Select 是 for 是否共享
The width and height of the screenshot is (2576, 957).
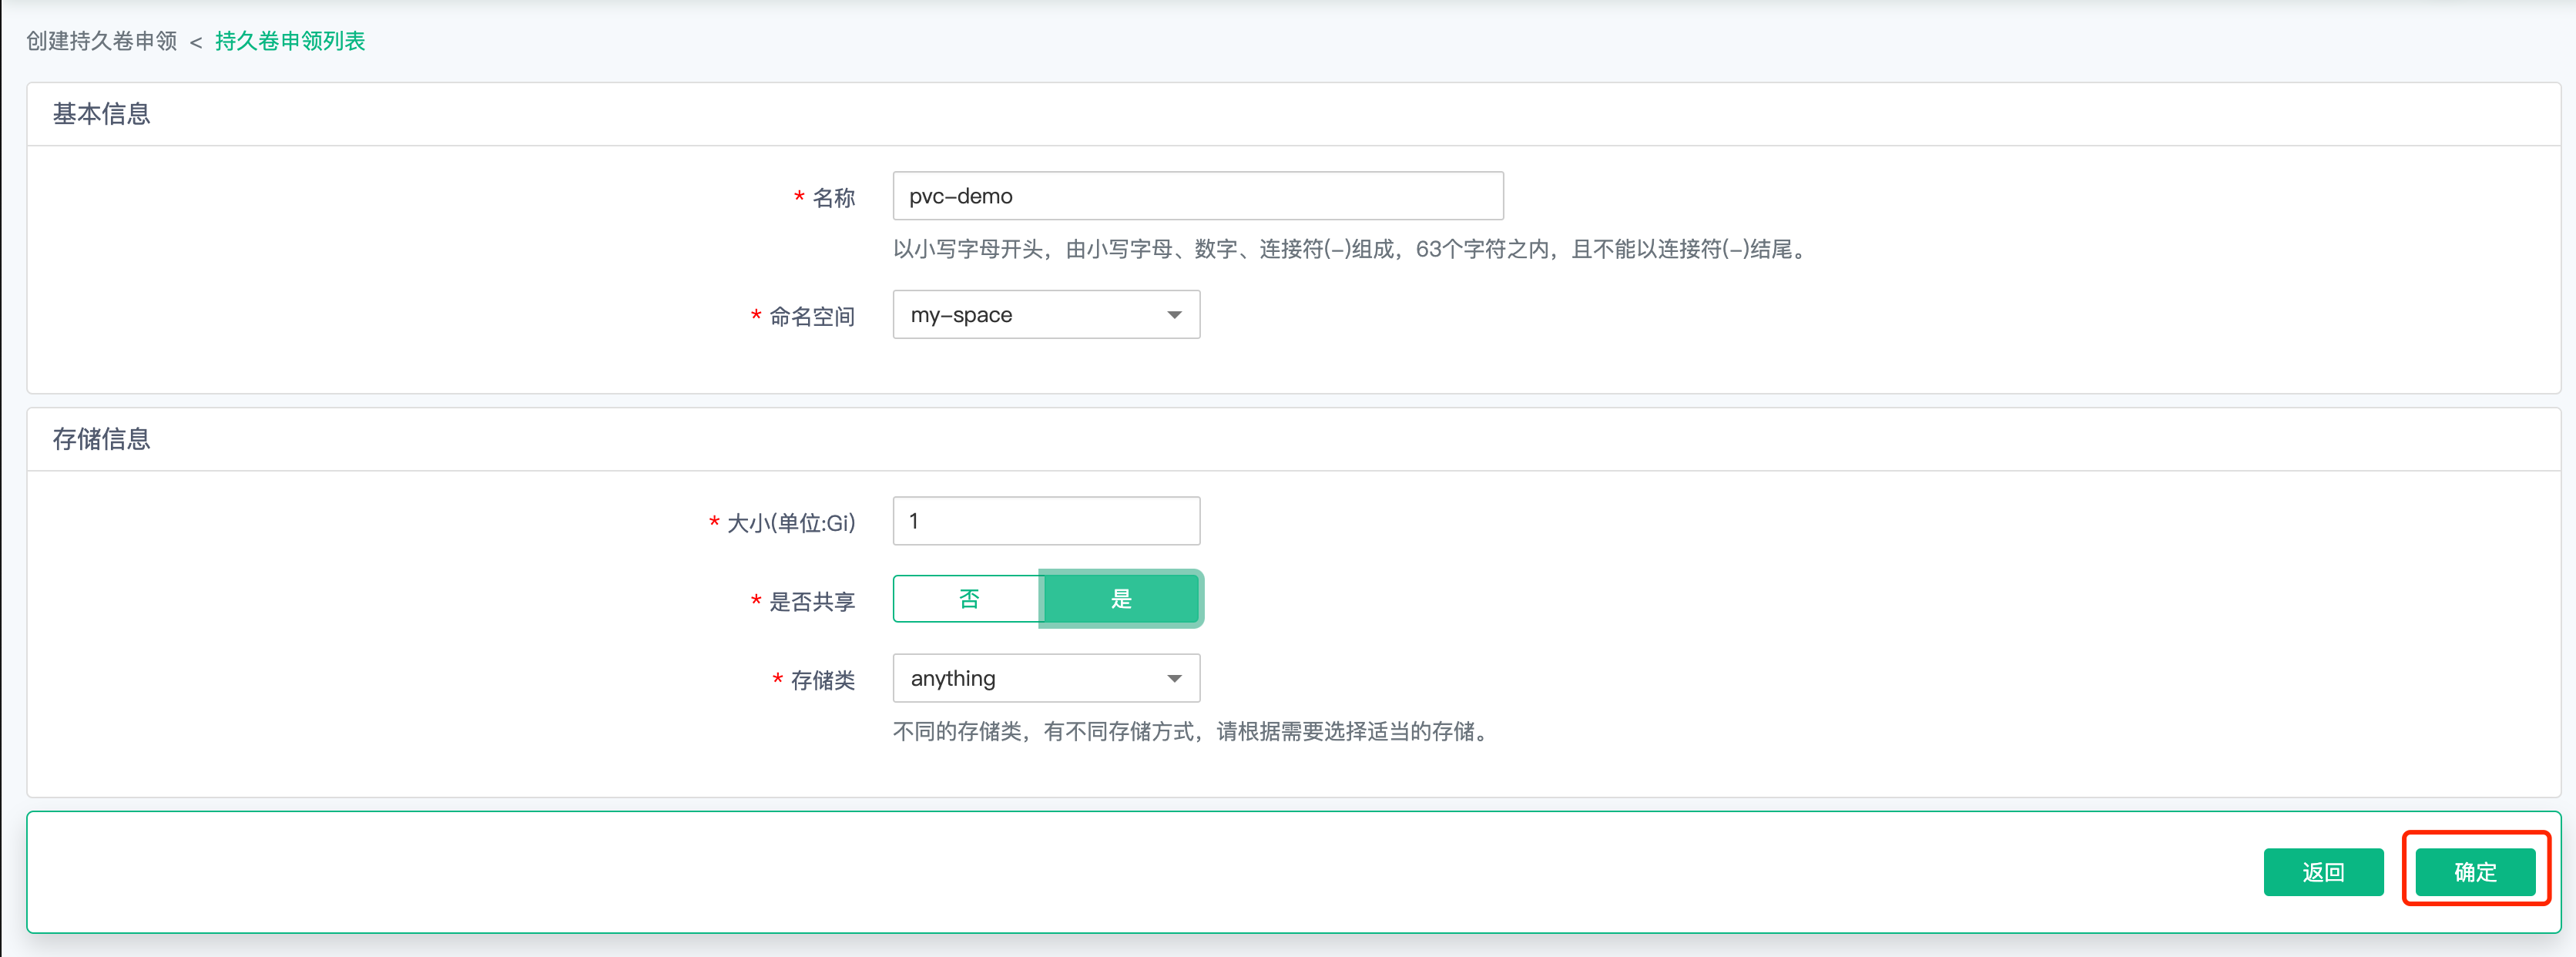coord(1121,599)
